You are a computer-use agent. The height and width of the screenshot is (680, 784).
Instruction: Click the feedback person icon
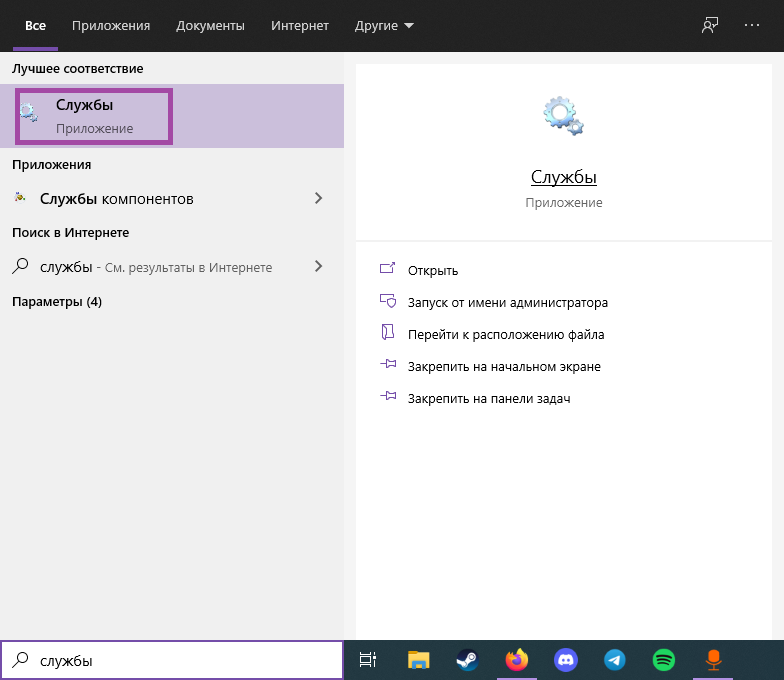pos(710,25)
